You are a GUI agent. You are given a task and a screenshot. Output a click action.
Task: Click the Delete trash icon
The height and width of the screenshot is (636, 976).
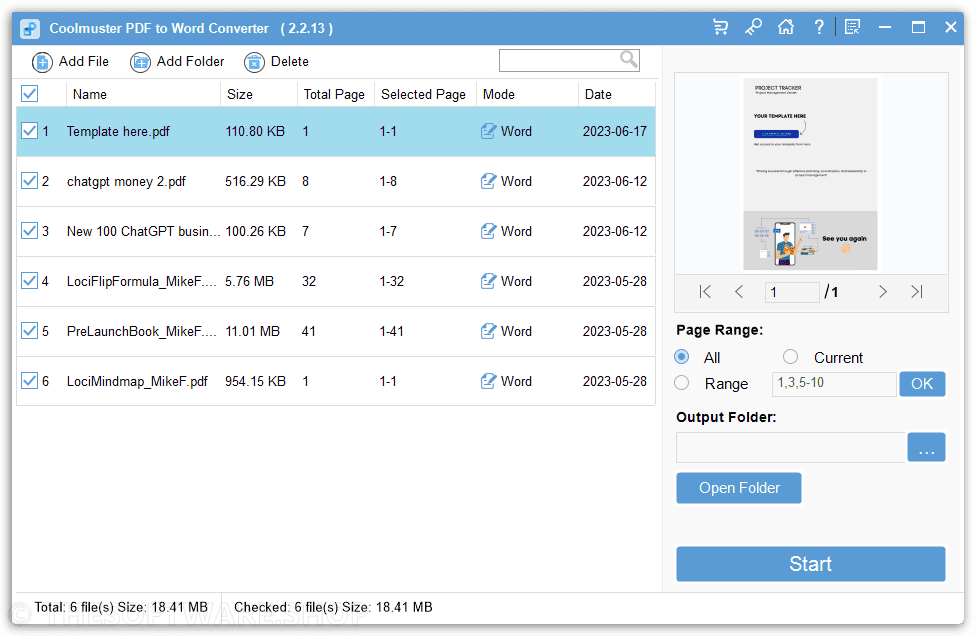pyautogui.click(x=254, y=62)
